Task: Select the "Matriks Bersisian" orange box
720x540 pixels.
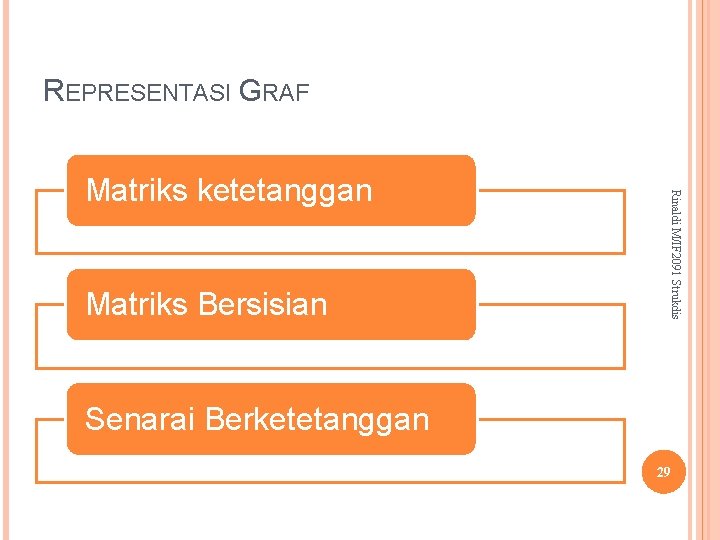Action: coord(270,304)
